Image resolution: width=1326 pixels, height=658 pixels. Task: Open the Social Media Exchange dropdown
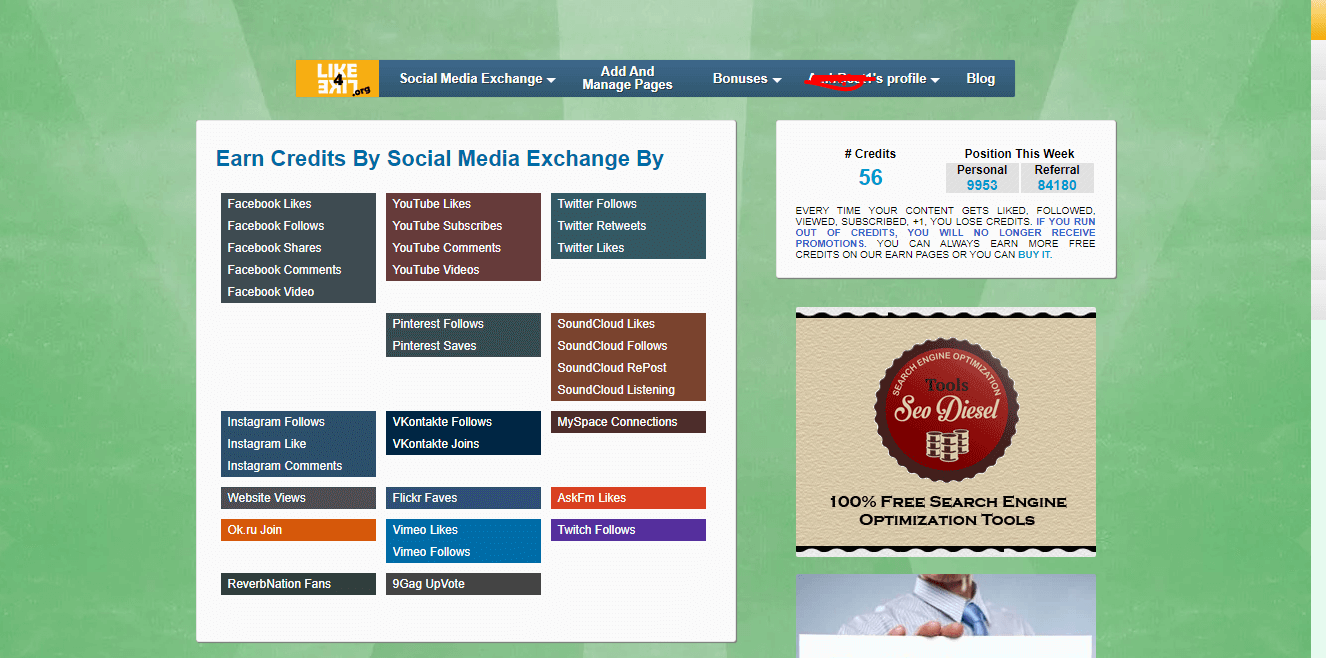pyautogui.click(x=477, y=79)
